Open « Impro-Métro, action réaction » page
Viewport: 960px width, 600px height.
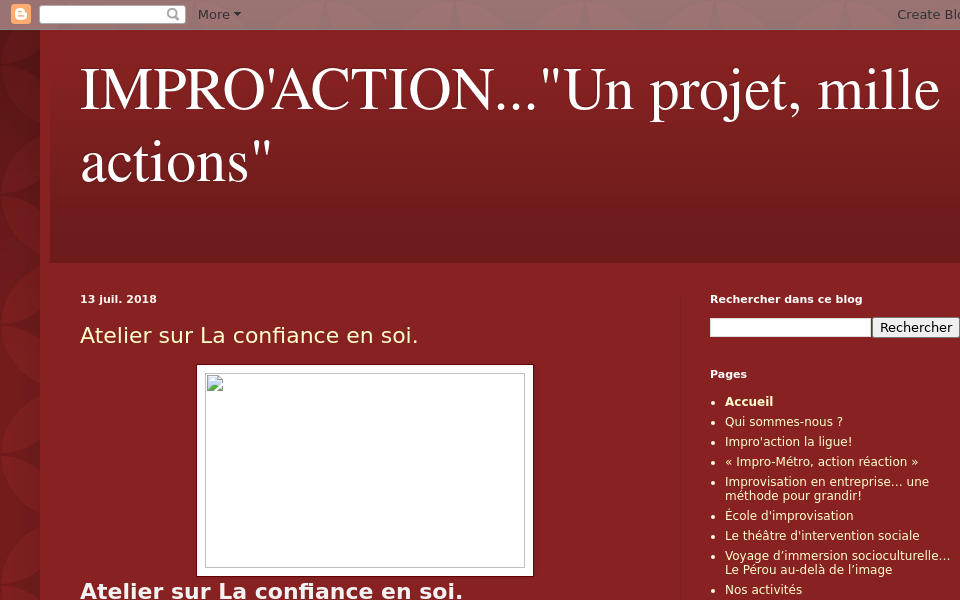821,461
